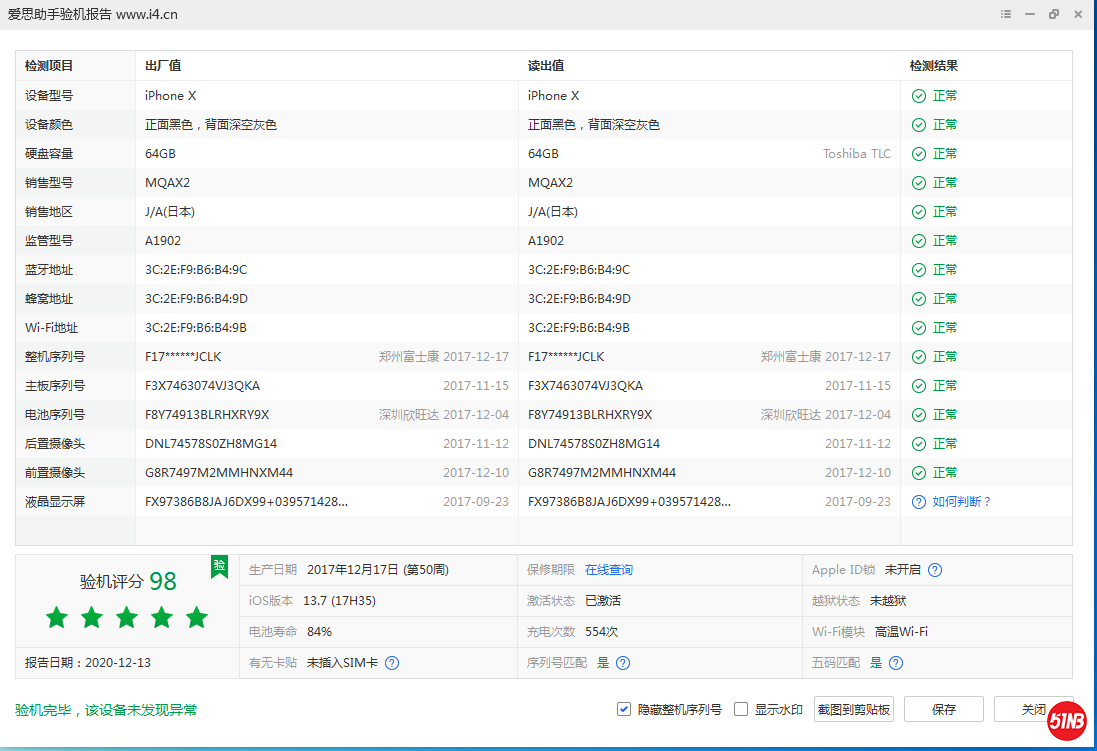Image resolution: width=1097 pixels, height=751 pixels.
Task: Click 如何判断？ link
Action: tap(961, 502)
